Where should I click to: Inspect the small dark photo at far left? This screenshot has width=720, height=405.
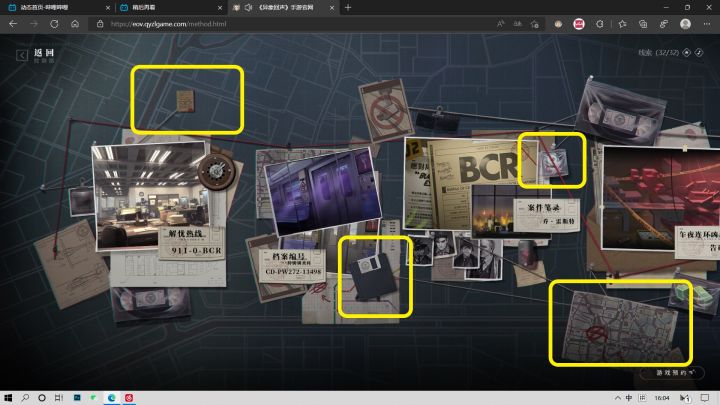pos(81,201)
